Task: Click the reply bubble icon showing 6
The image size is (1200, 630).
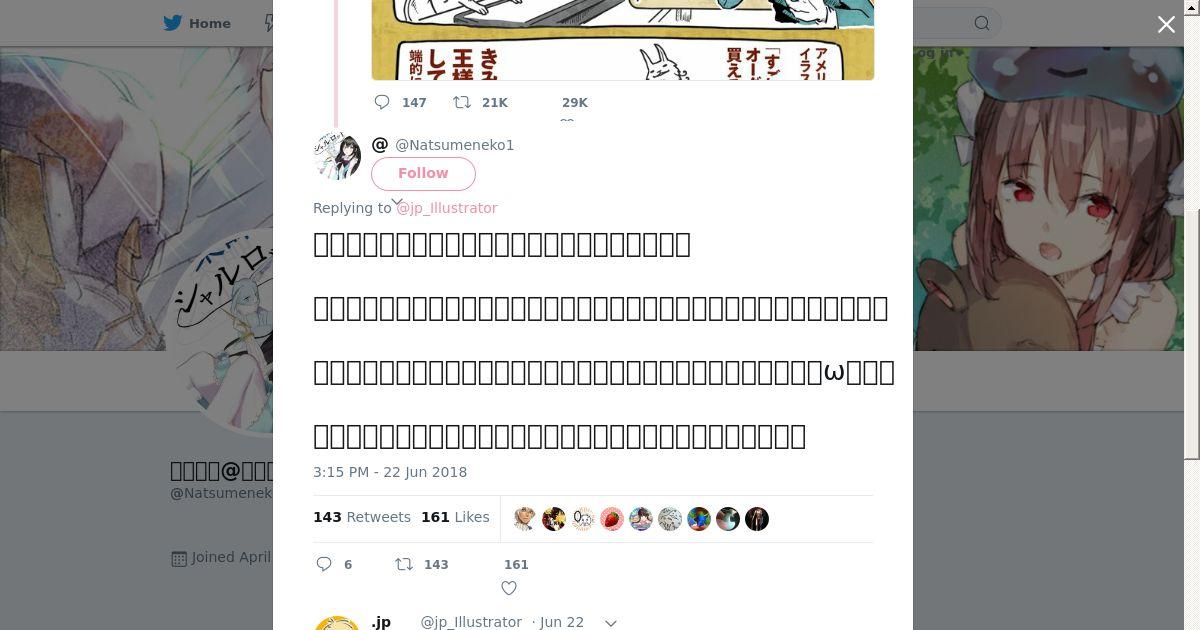Action: click(x=324, y=564)
